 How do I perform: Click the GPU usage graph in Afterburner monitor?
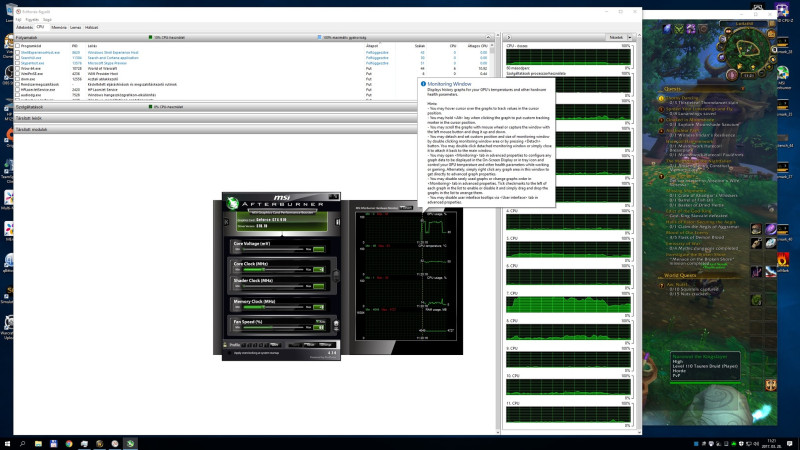[406, 228]
